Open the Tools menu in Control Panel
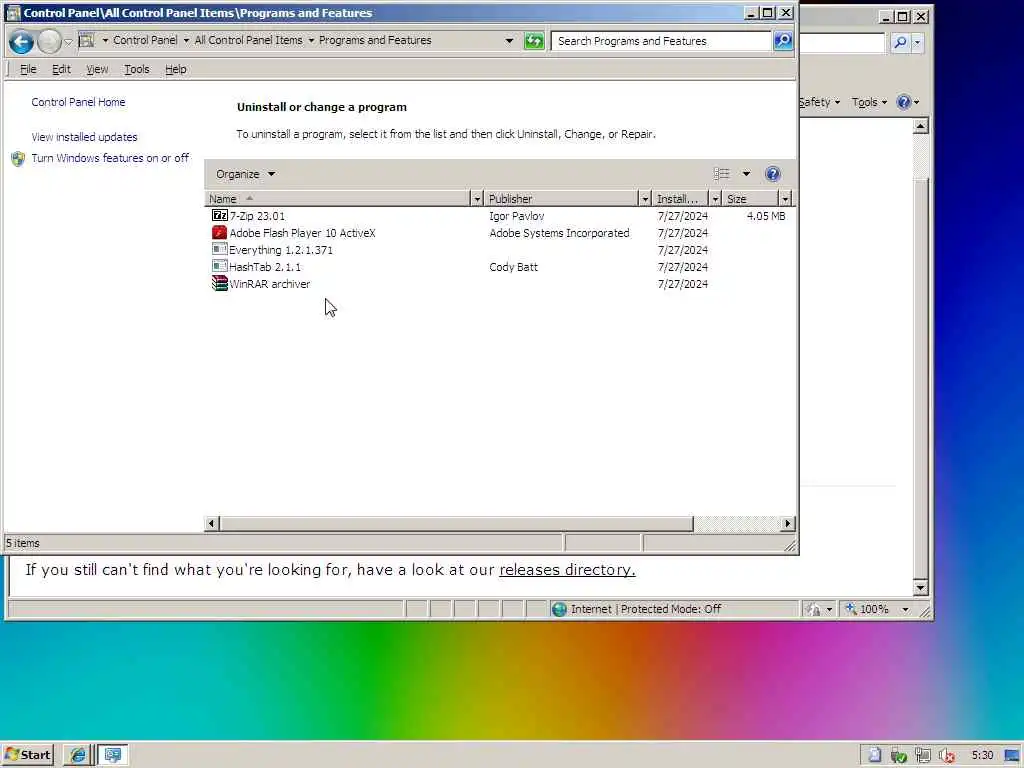The width and height of the screenshot is (1024, 768). pos(136,69)
